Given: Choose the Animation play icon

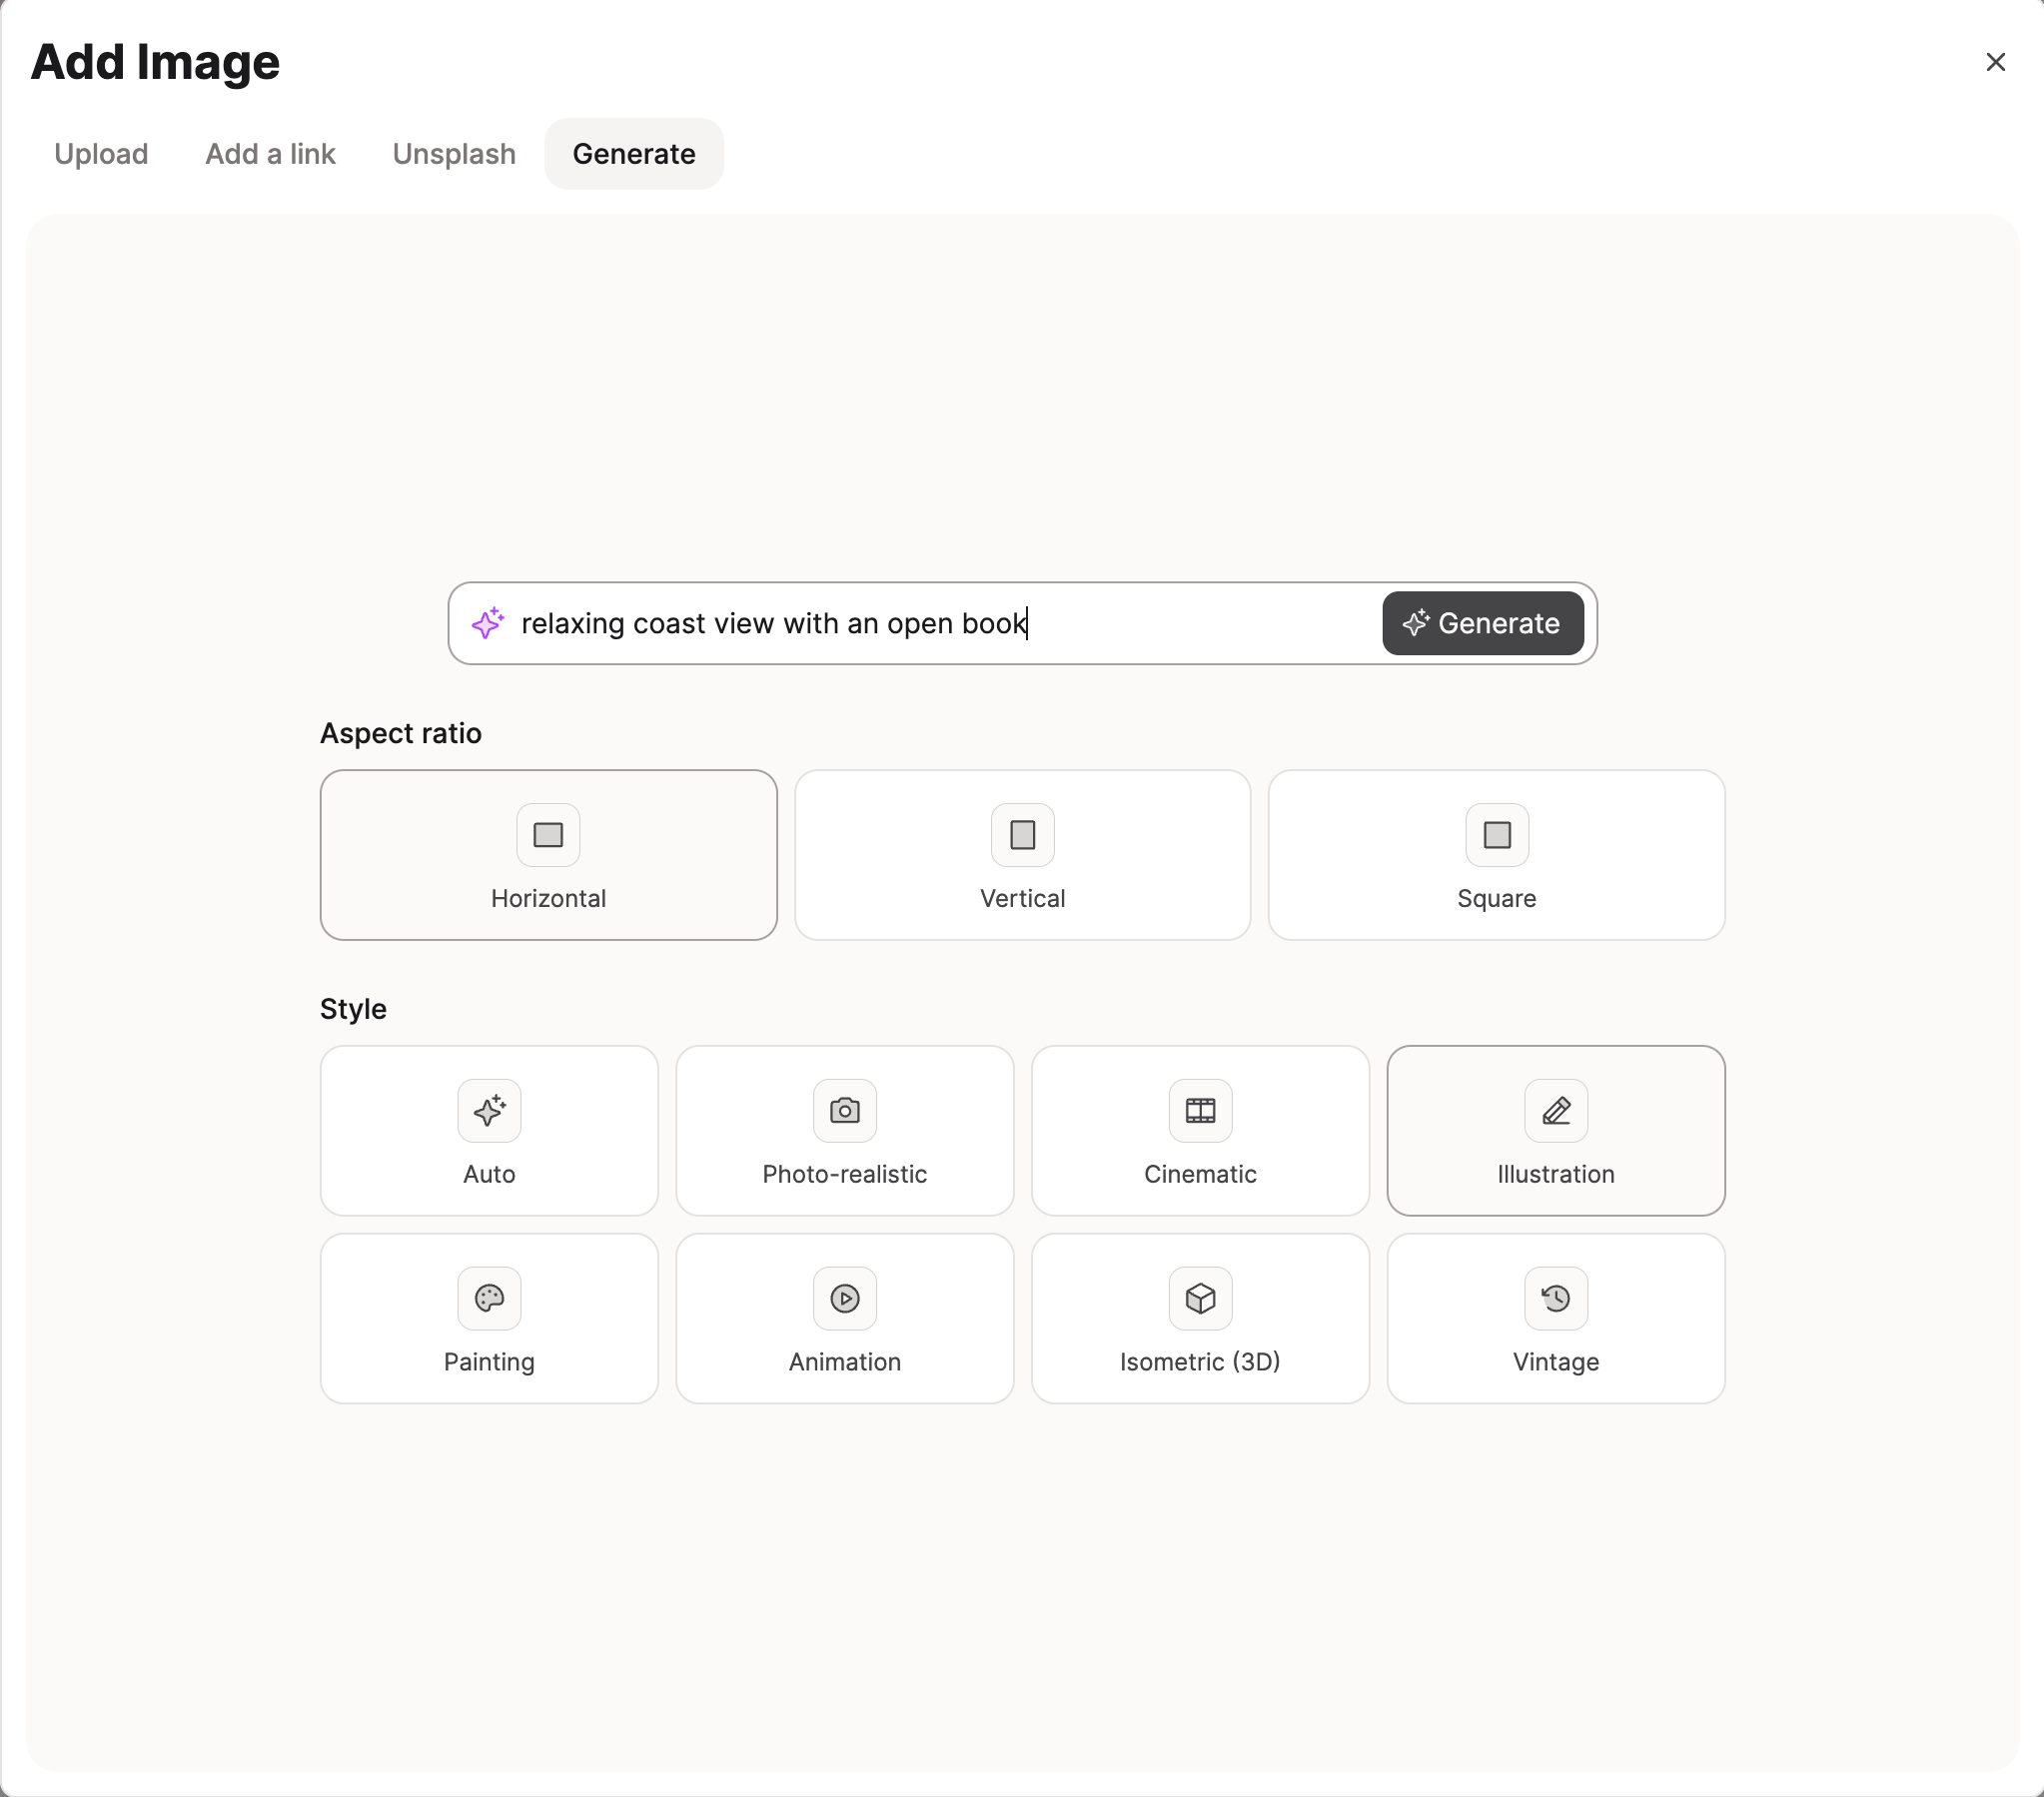Looking at the screenshot, I should click(845, 1298).
